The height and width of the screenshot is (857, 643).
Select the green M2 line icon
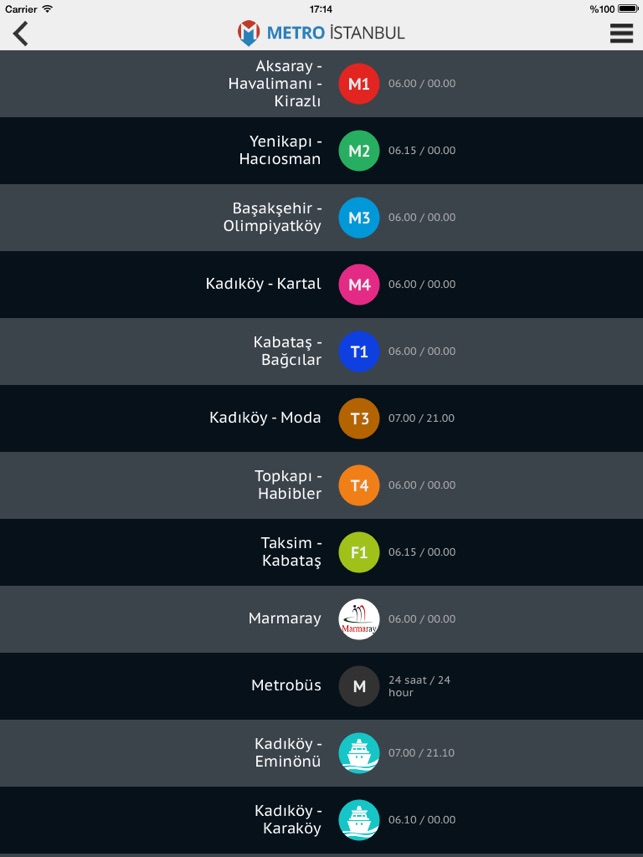click(x=359, y=150)
